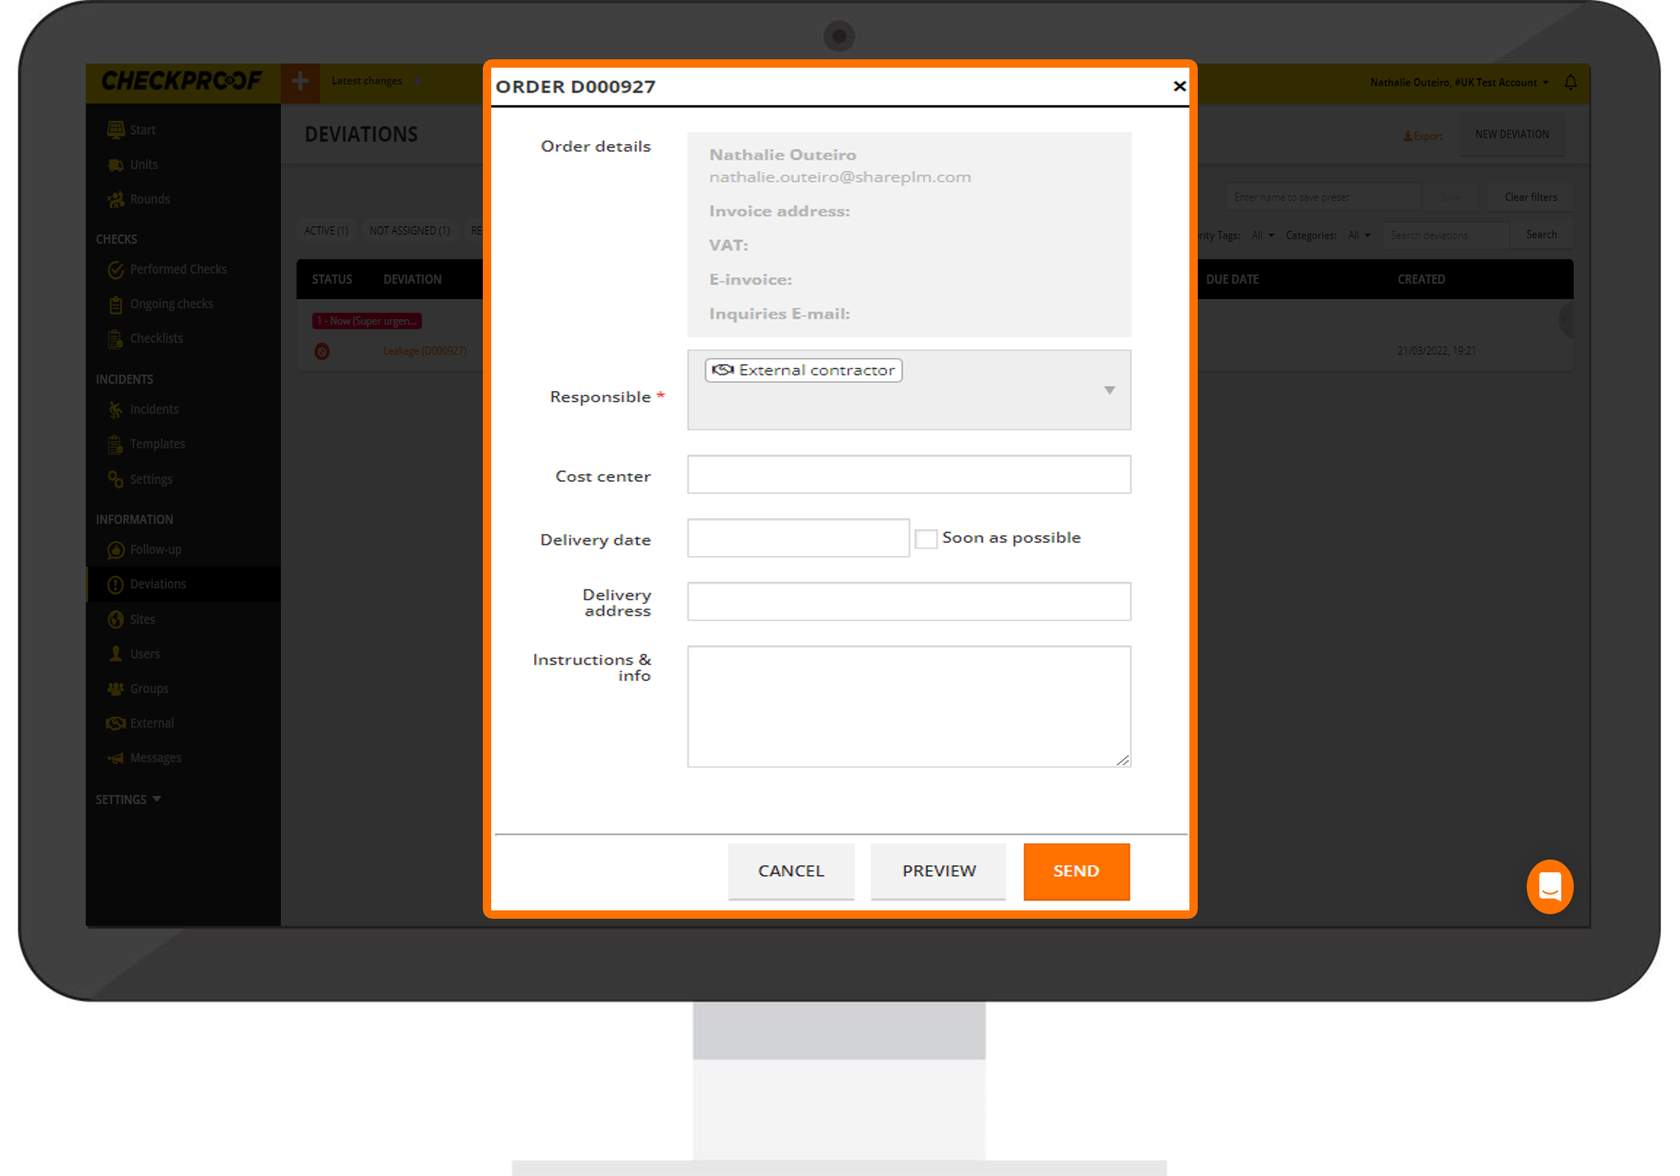Click the notification bell icon

pyautogui.click(x=1570, y=82)
